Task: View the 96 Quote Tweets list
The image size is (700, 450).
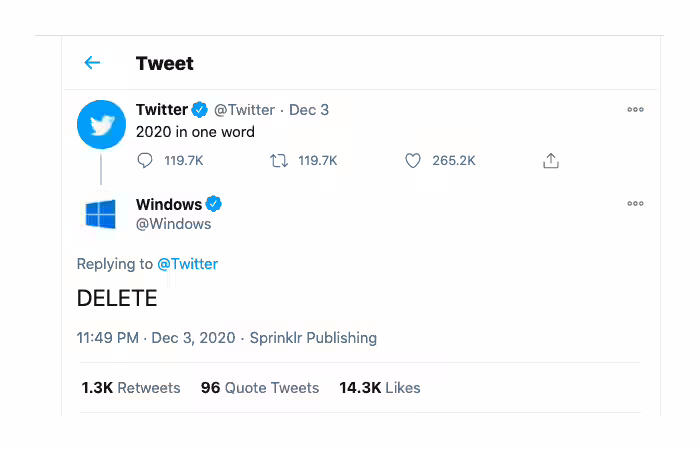Action: coord(260,388)
